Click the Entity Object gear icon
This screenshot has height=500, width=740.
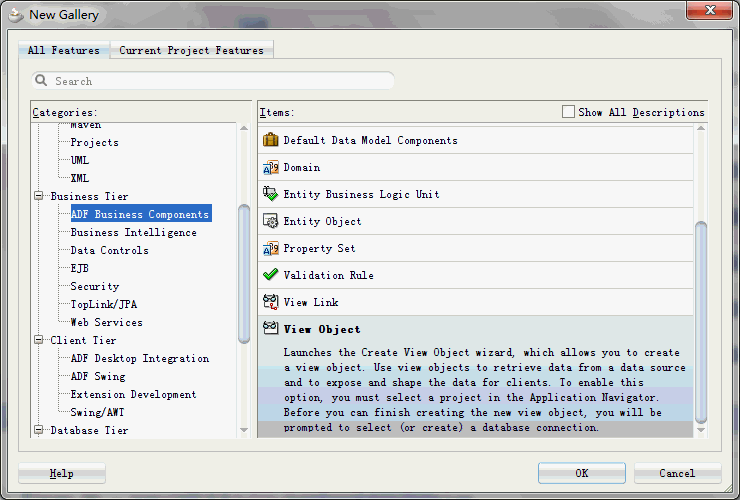click(270, 221)
